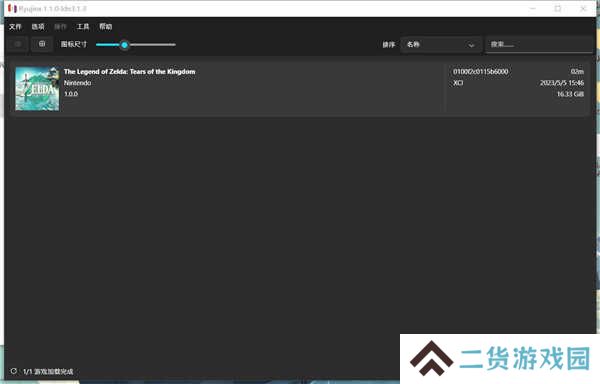Image resolution: width=600 pixels, height=384 pixels.
Task: Select The Legend of Zelda game title
Action: pos(129,72)
